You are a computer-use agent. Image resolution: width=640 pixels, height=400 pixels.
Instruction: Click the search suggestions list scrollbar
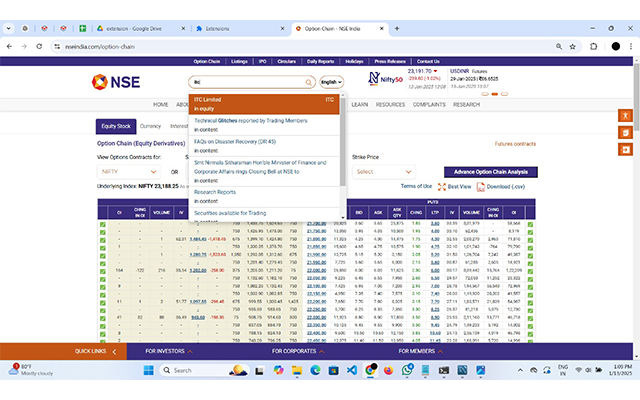342,143
